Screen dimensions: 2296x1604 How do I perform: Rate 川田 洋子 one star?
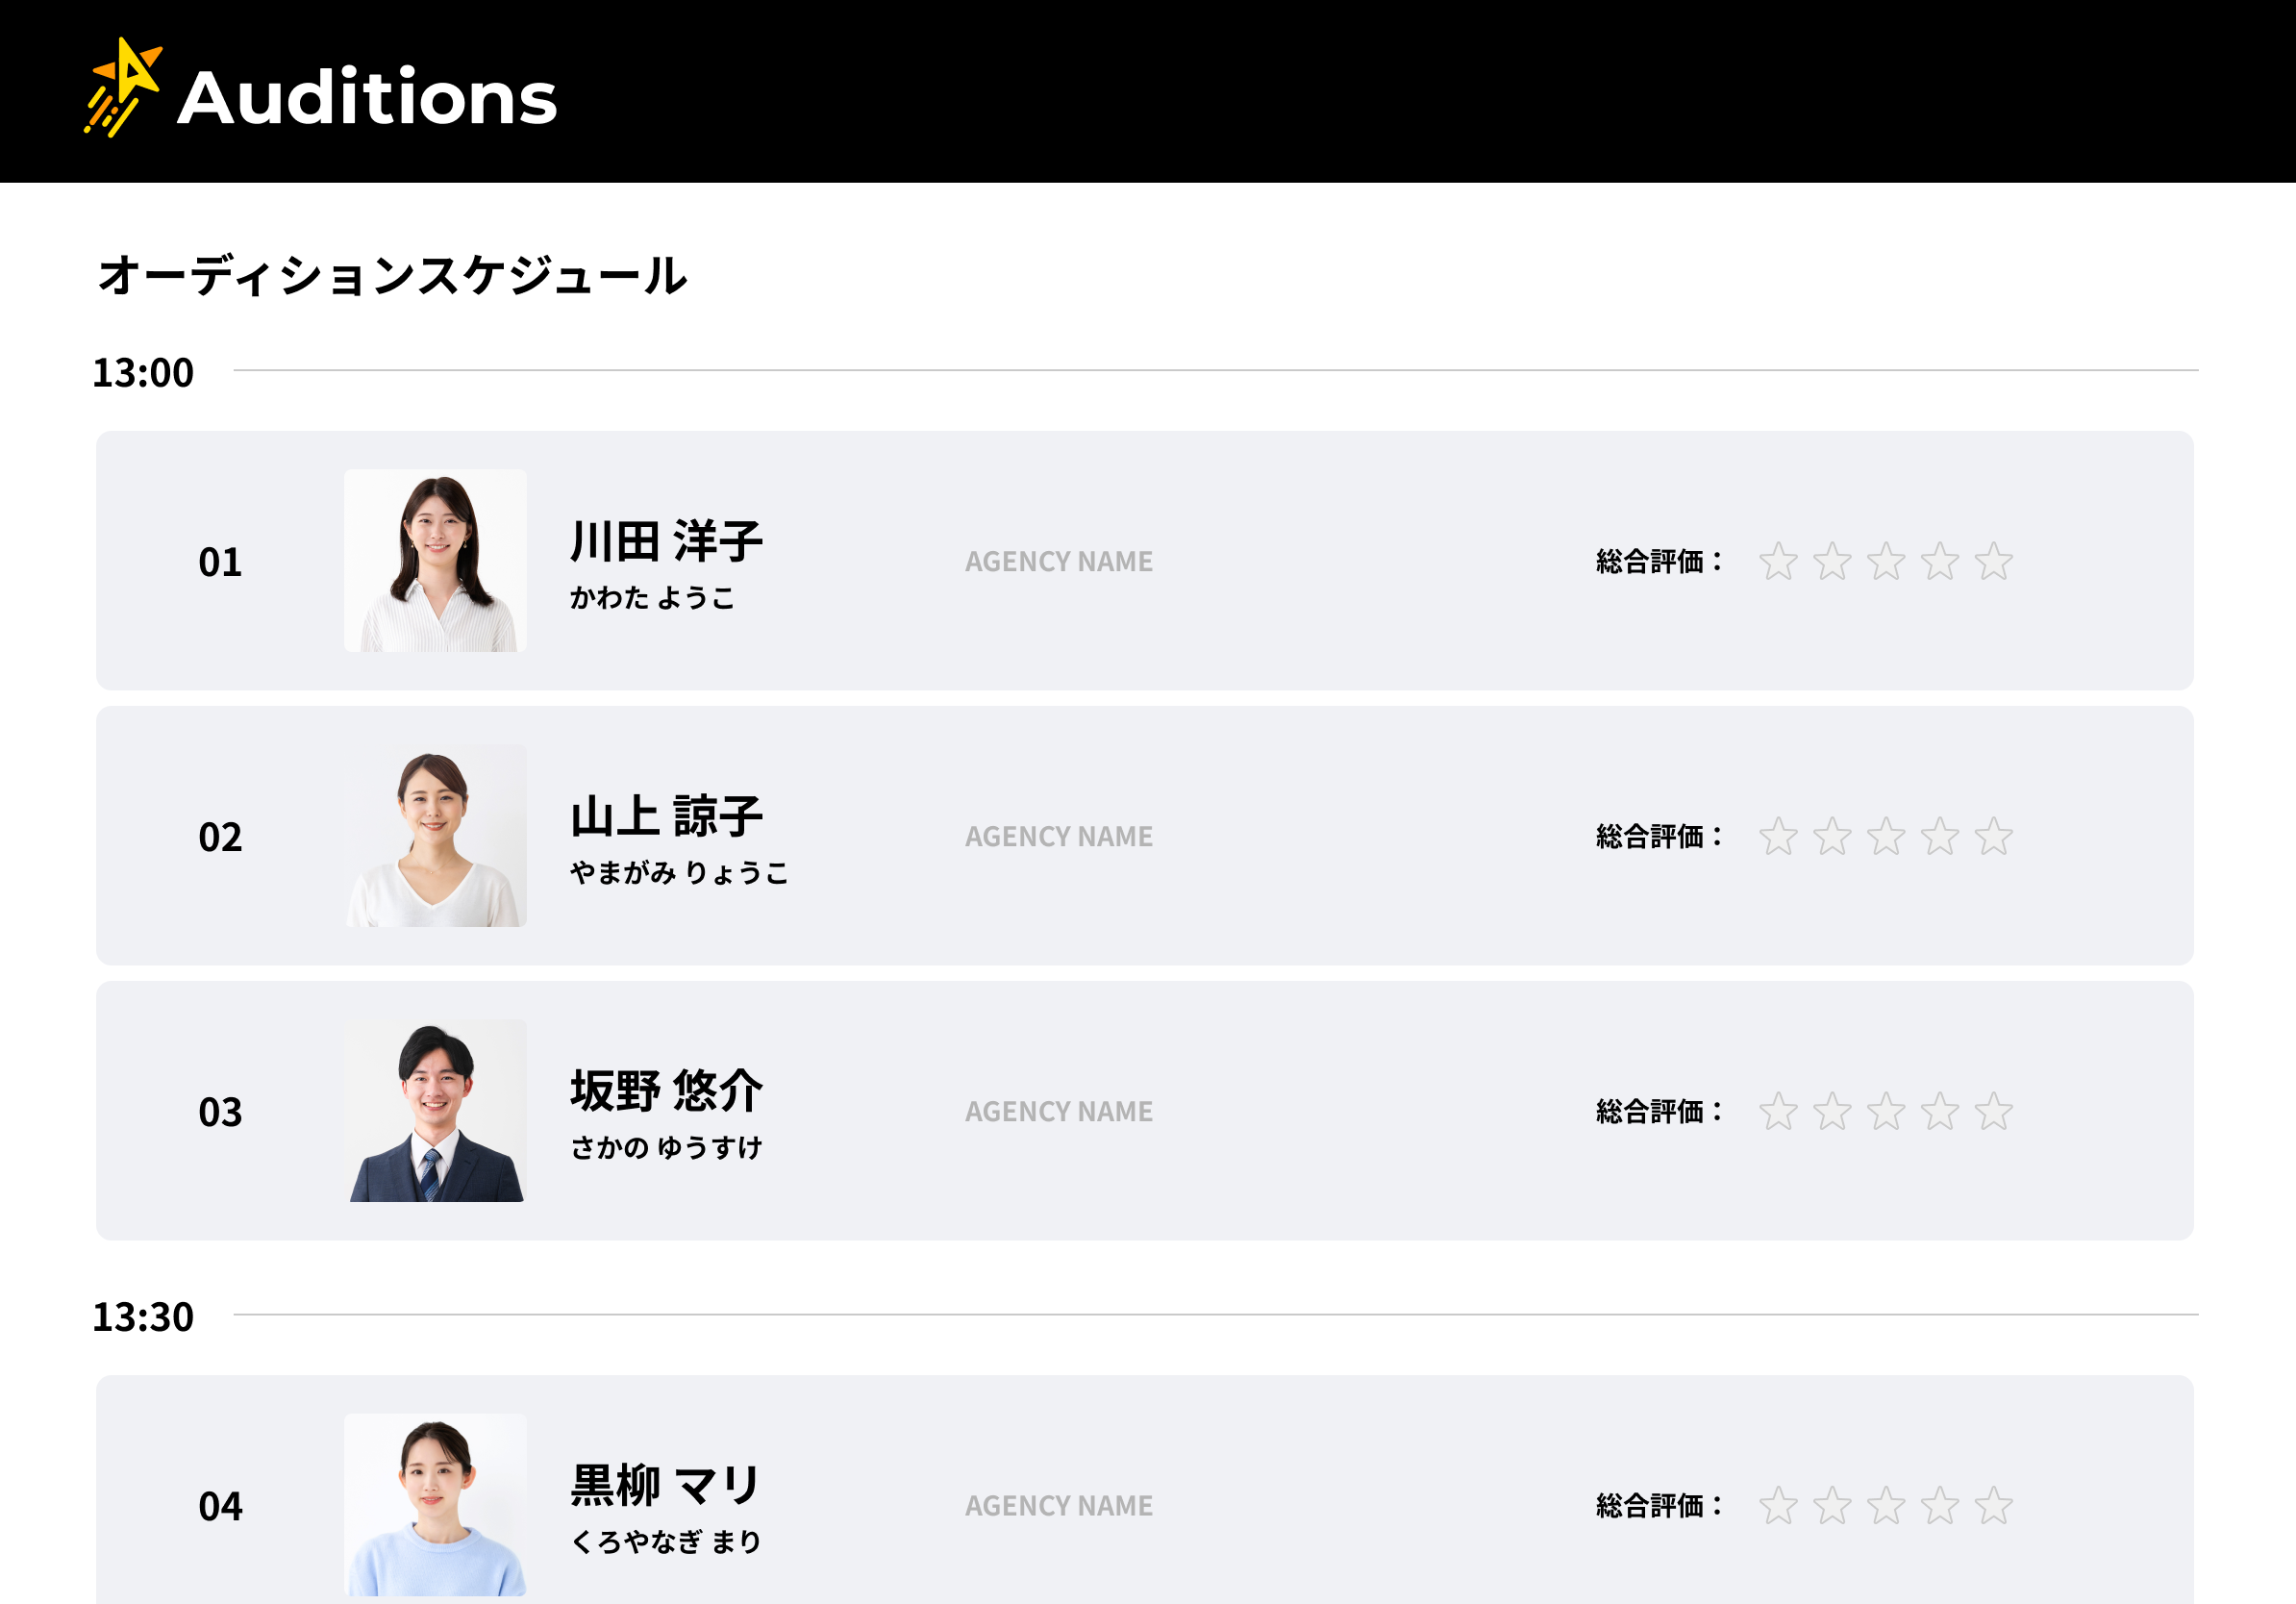pos(1778,562)
